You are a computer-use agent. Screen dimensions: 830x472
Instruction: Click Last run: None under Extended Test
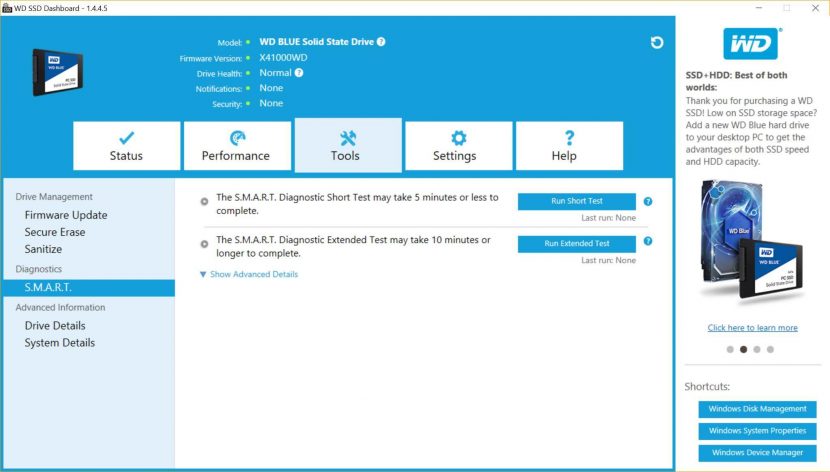pos(608,260)
